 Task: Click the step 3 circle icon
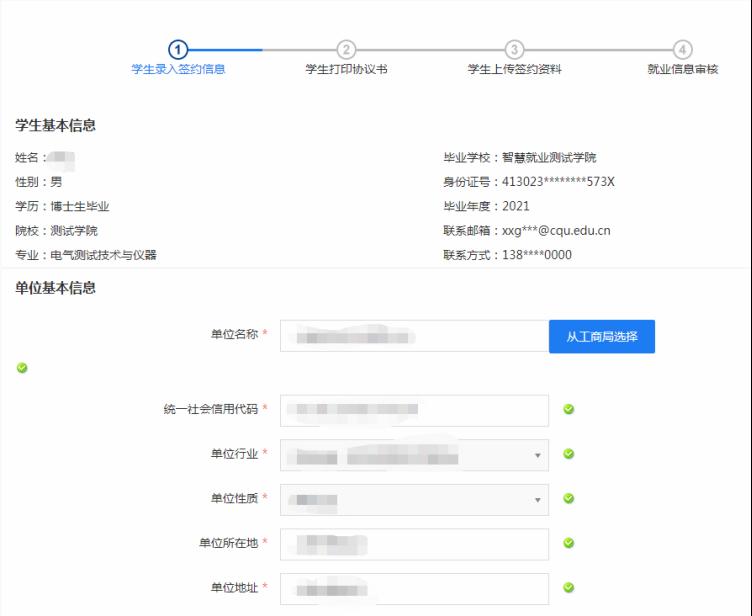[514, 49]
